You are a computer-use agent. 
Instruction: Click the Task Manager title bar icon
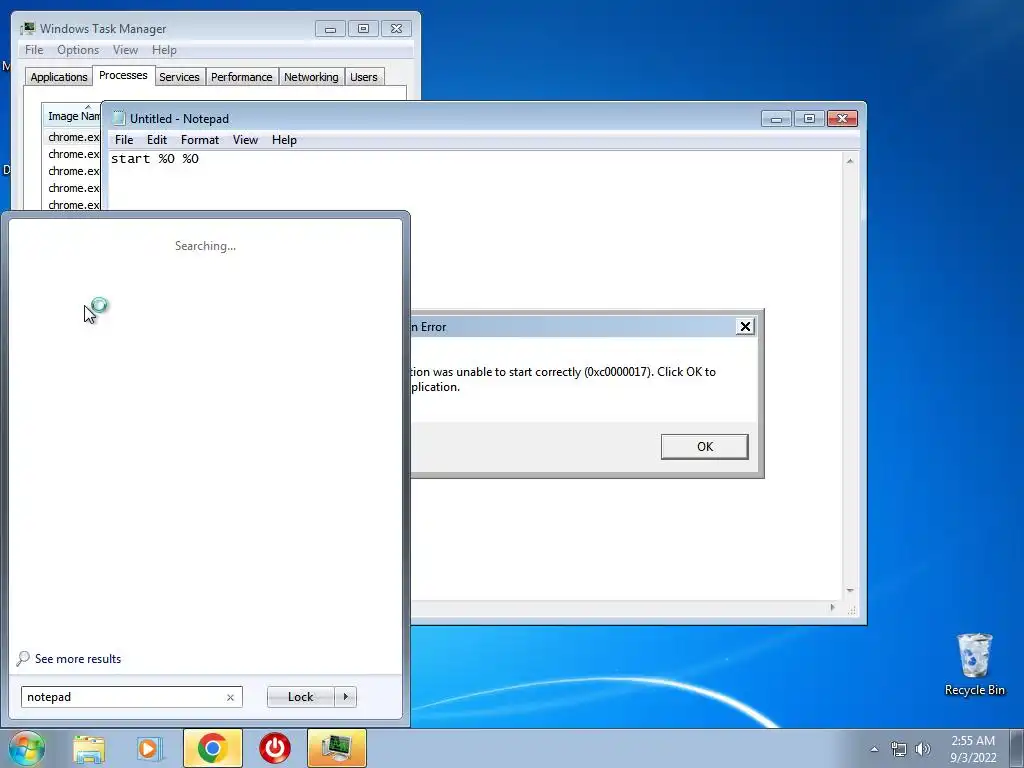pos(27,29)
